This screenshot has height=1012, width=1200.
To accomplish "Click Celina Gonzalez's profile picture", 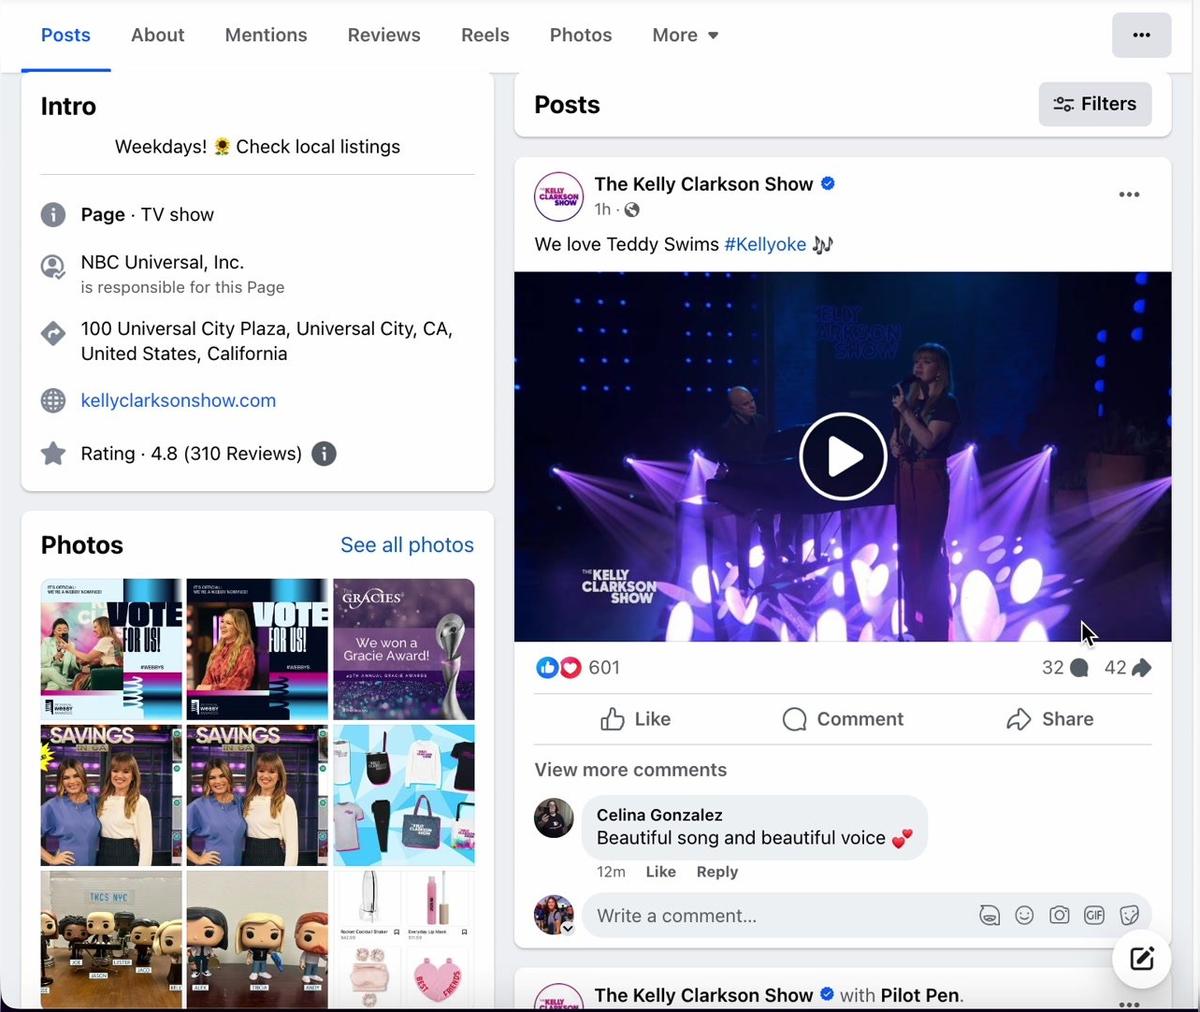I will tap(554, 818).
